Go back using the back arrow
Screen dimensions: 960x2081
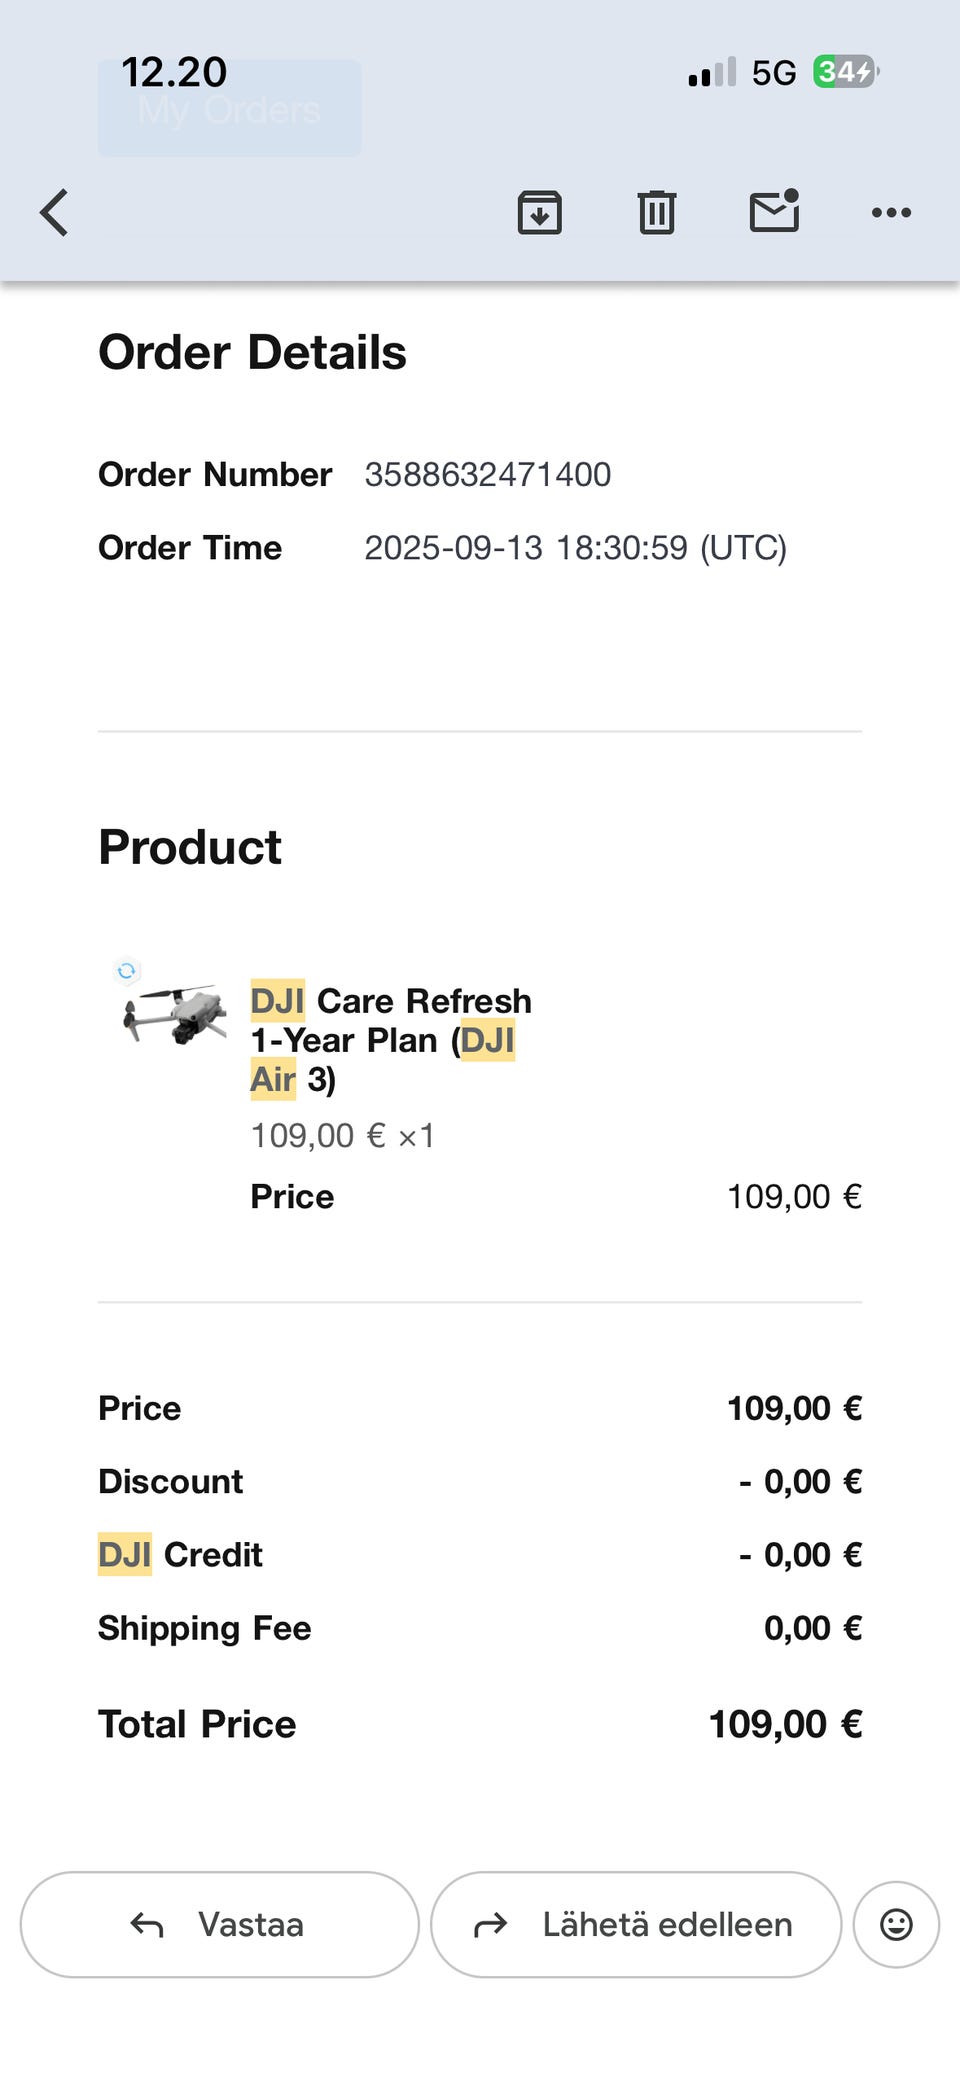tap(55, 212)
